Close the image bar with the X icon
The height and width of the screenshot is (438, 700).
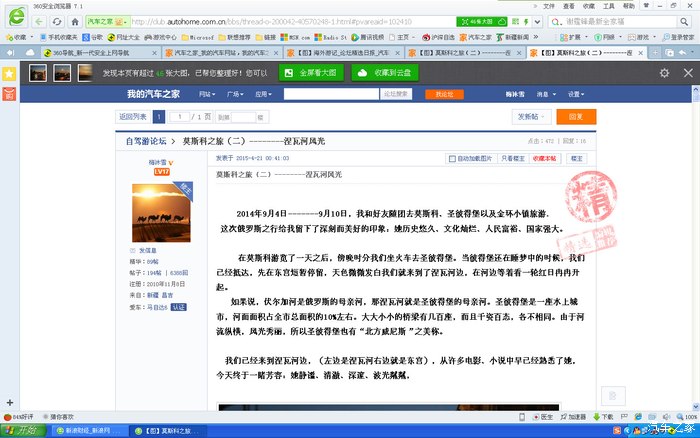tap(687, 73)
